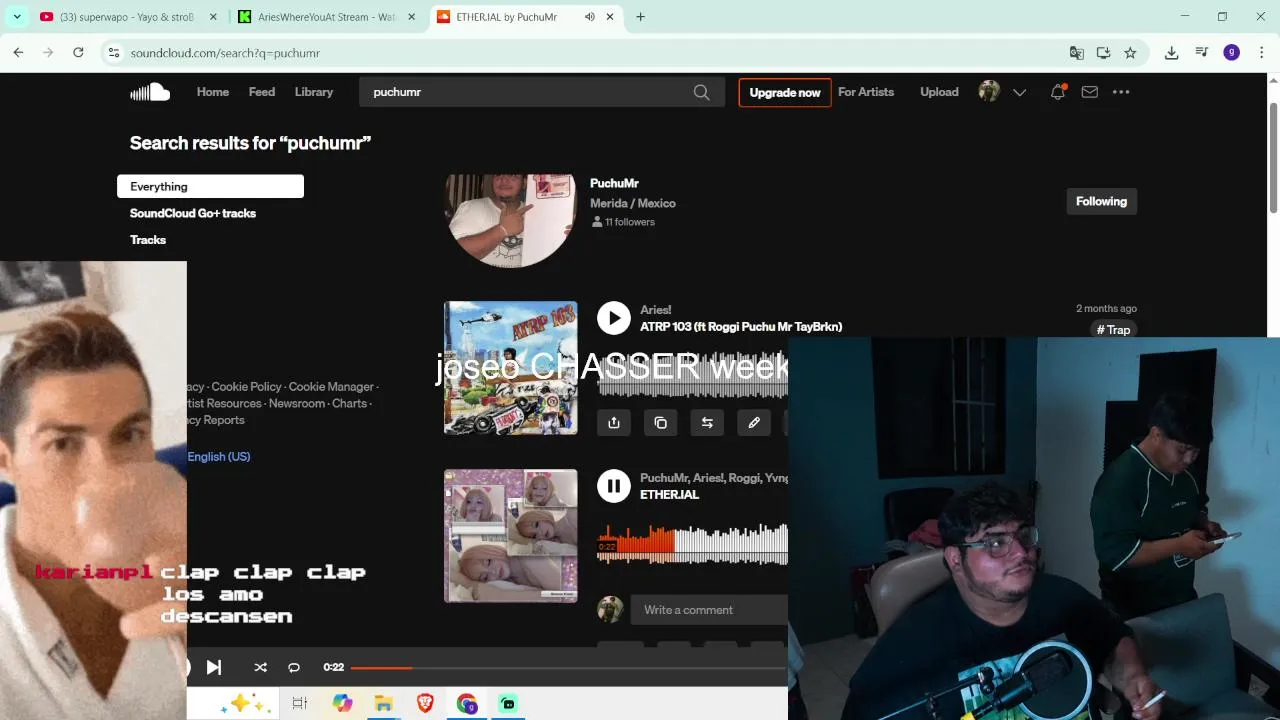Image resolution: width=1280 pixels, height=720 pixels.
Task: Pause the ETHER.IAL track
Action: 614,486
